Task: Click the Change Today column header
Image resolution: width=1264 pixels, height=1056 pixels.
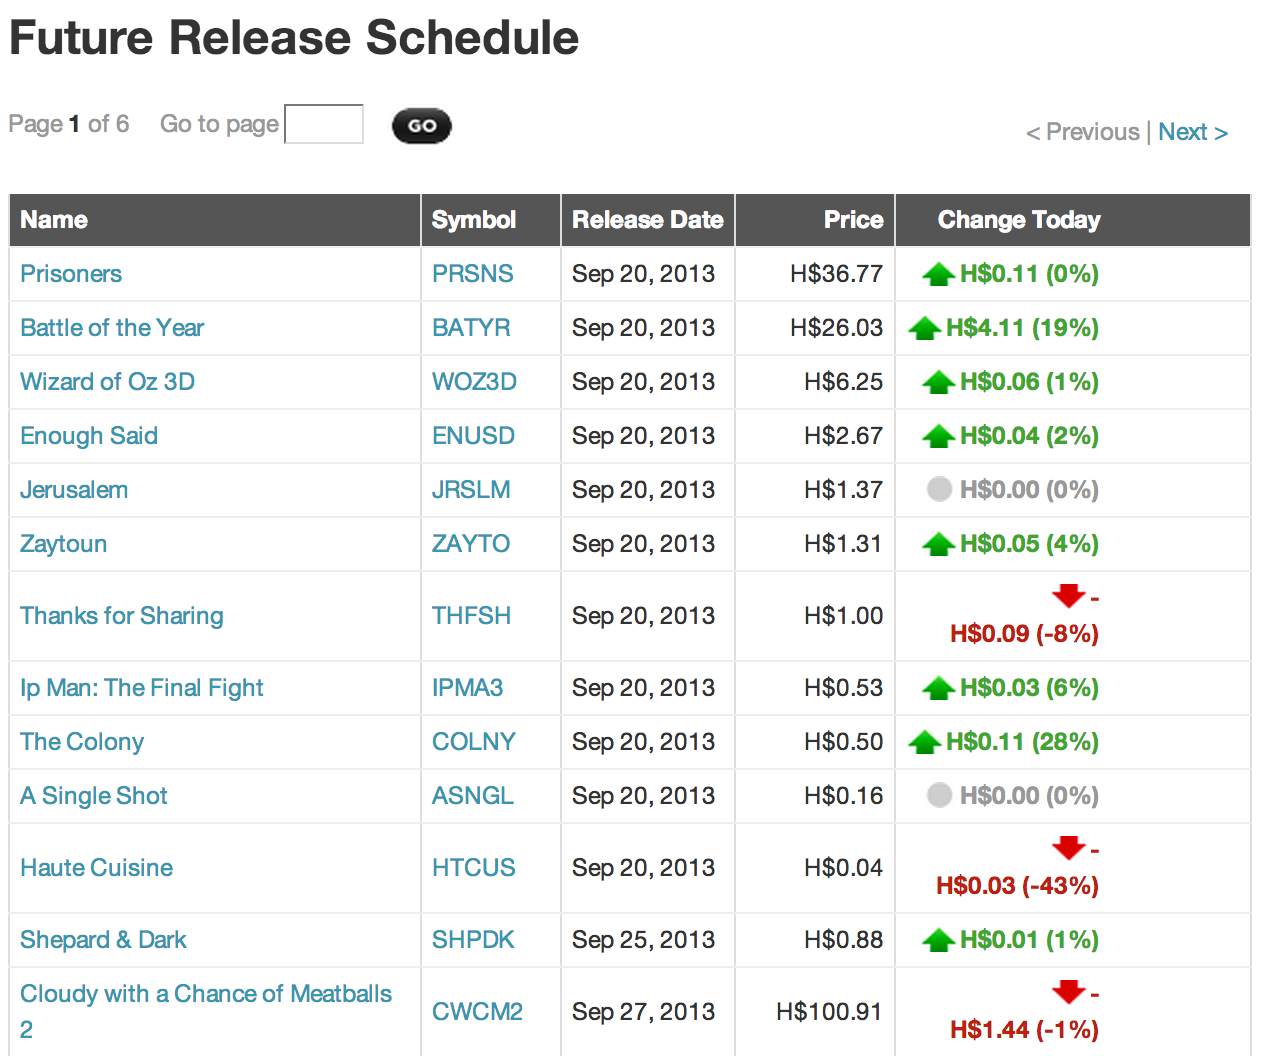Action: 1018,220
